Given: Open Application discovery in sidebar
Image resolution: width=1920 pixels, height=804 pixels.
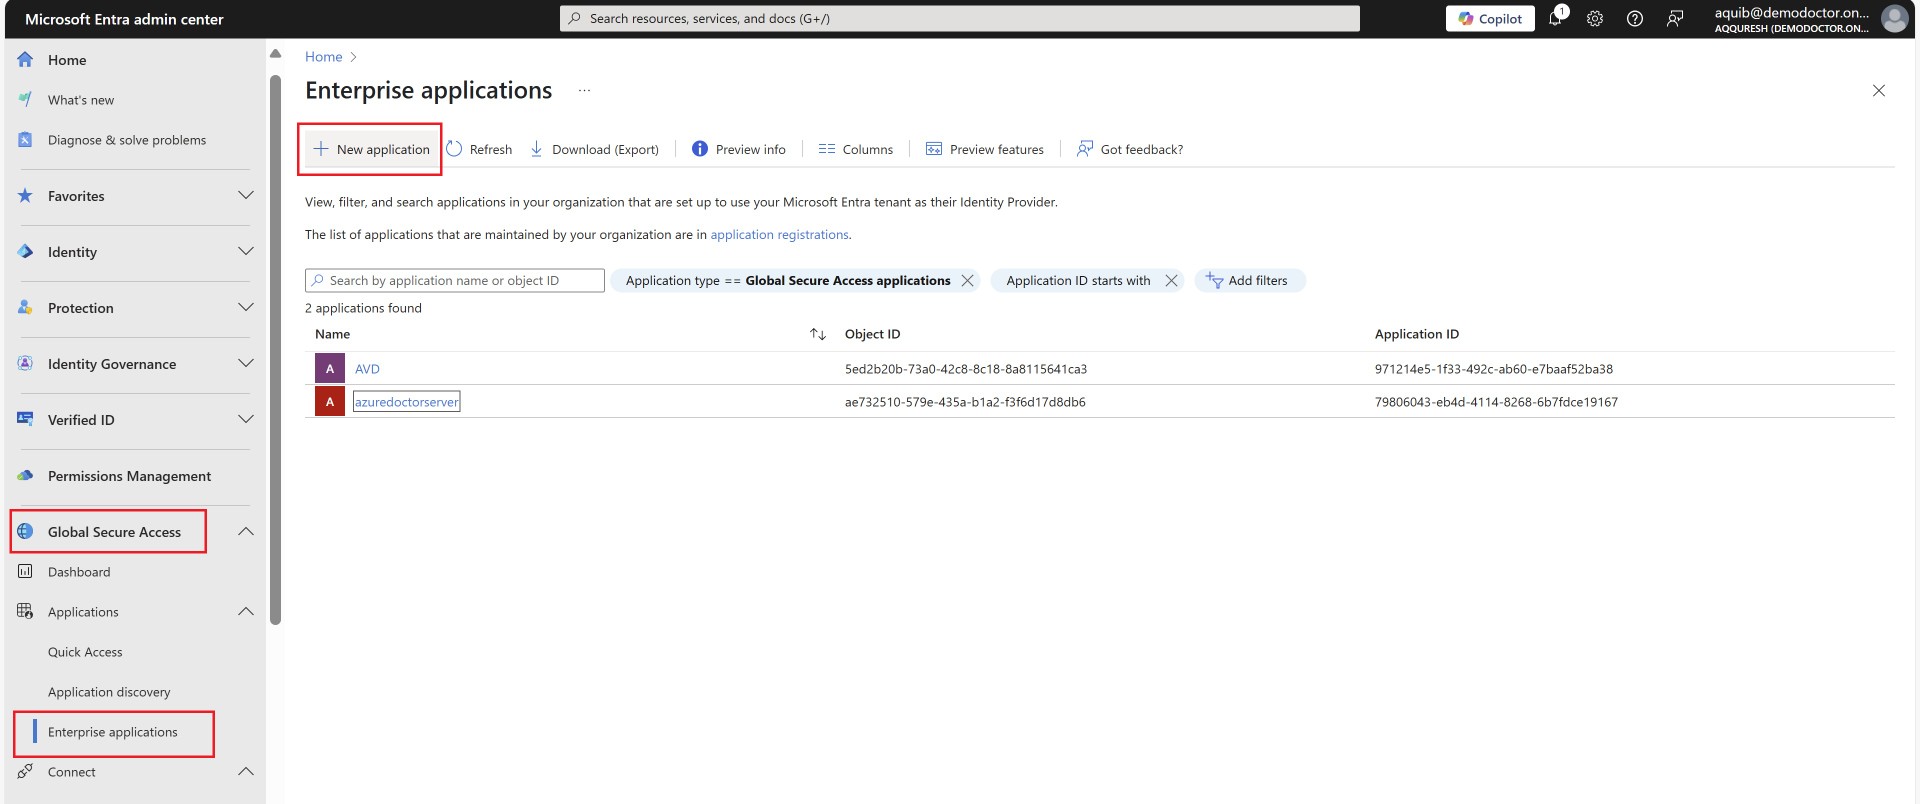Looking at the screenshot, I should pos(109,692).
